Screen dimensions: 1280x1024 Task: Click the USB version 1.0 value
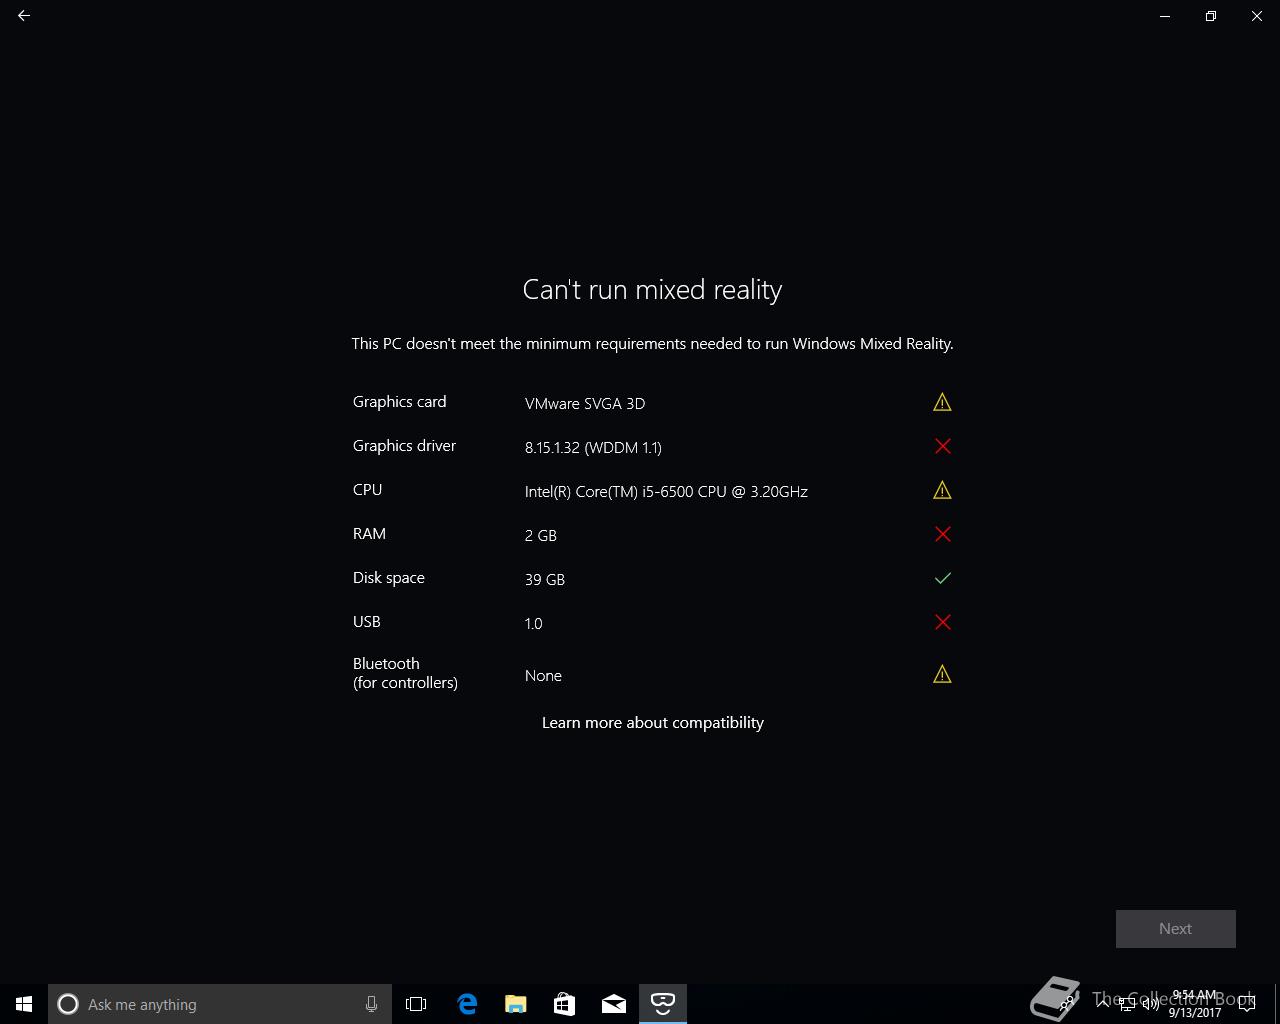(534, 623)
